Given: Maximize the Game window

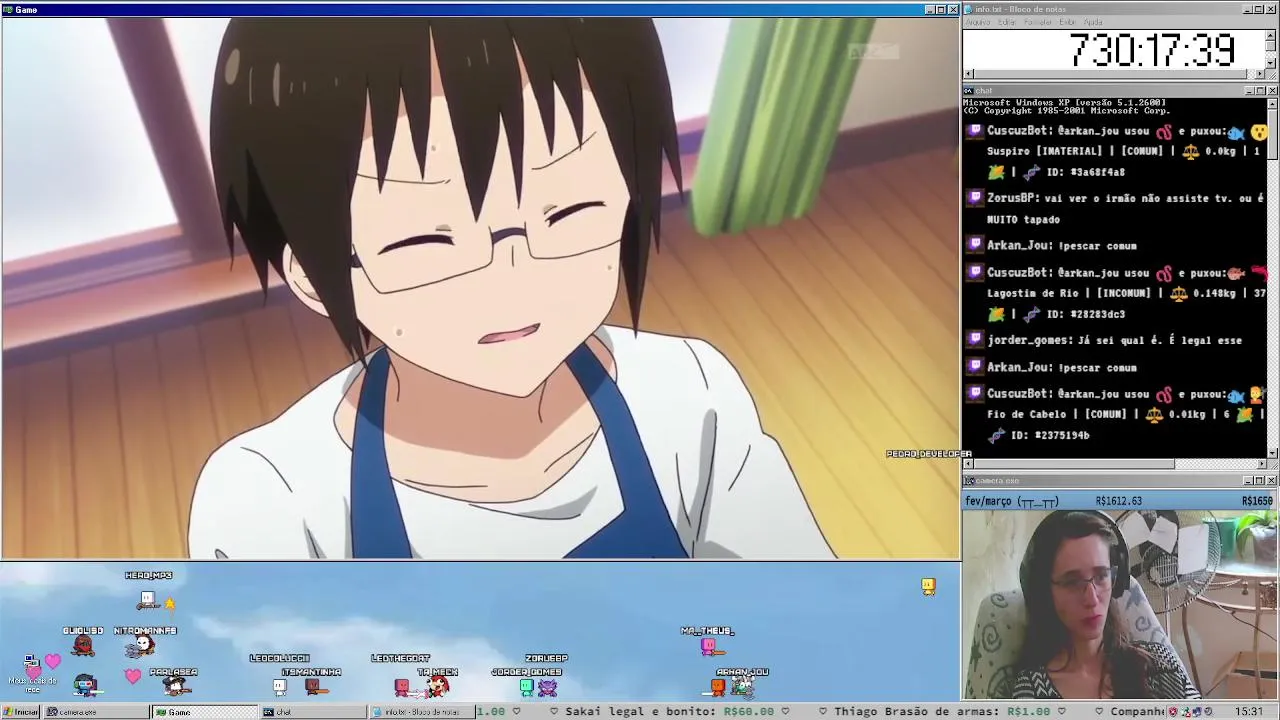Looking at the screenshot, I should pos(940,9).
